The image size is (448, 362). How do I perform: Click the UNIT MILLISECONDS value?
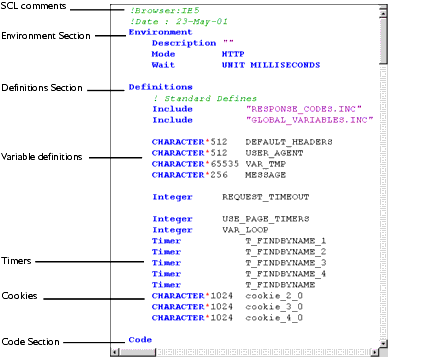pyautogui.click(x=271, y=65)
